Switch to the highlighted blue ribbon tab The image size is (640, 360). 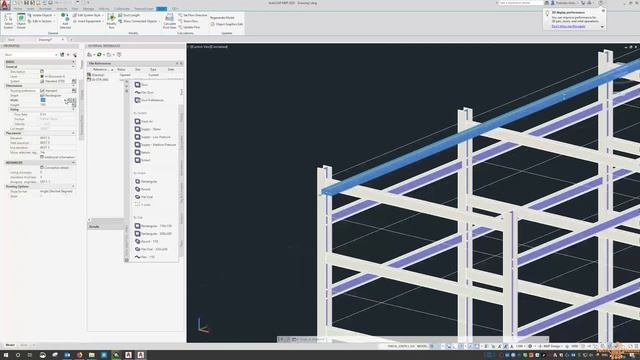[162, 9]
